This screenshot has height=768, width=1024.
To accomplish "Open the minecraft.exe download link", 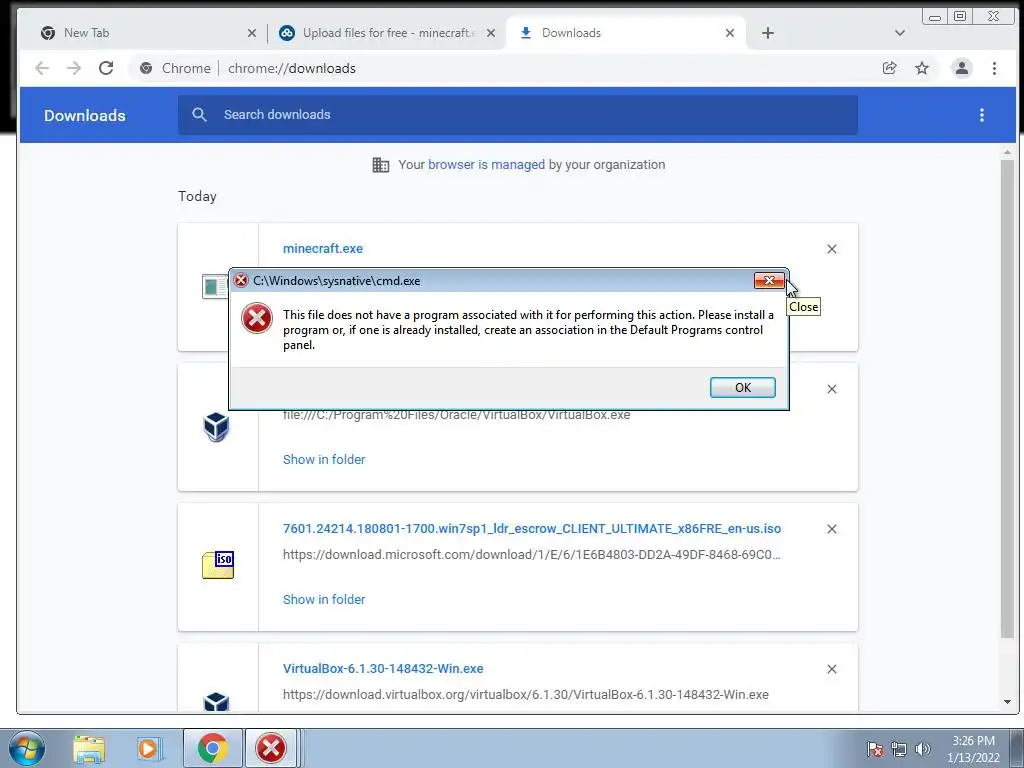I will tap(323, 248).
